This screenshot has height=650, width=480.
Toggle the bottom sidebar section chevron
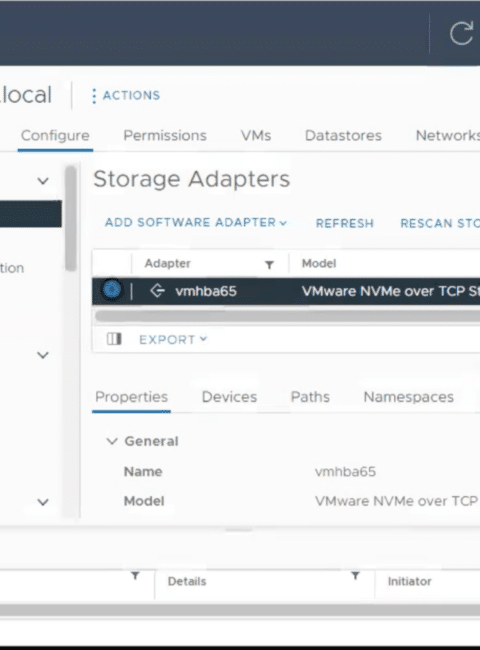tap(43, 502)
